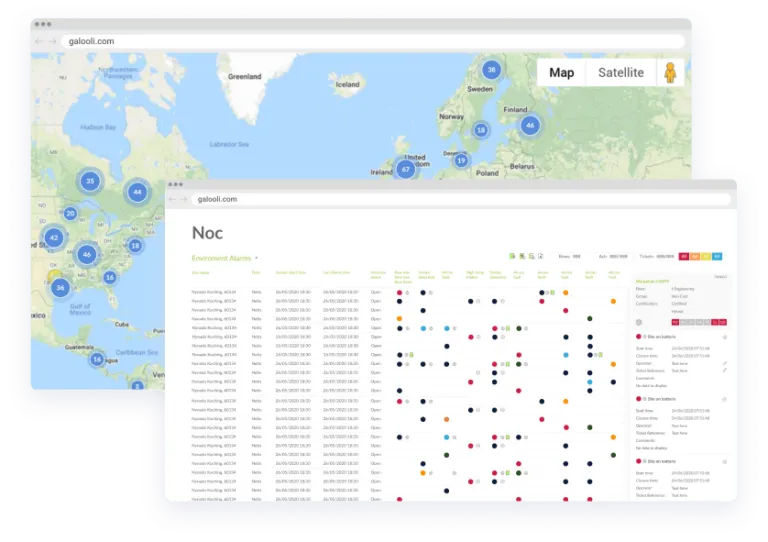
Task: Select the 18 cluster marker on the US east coast
Action: (135, 245)
